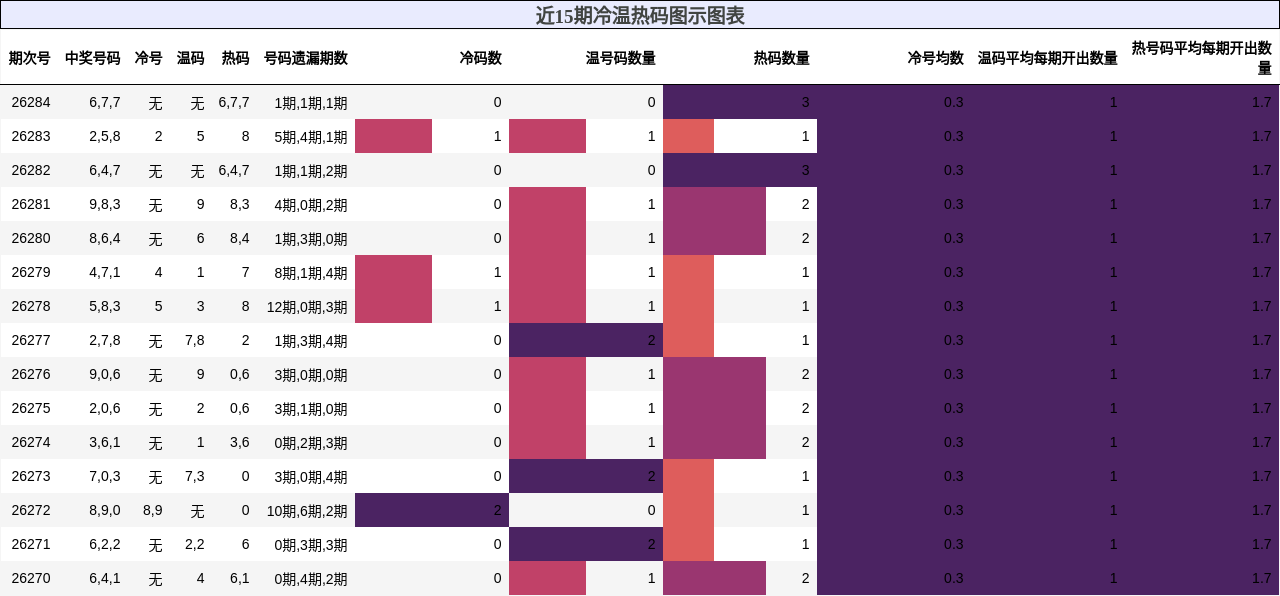Click omission cell 8期,1期,4期
The image size is (1280, 596).
(x=311, y=272)
